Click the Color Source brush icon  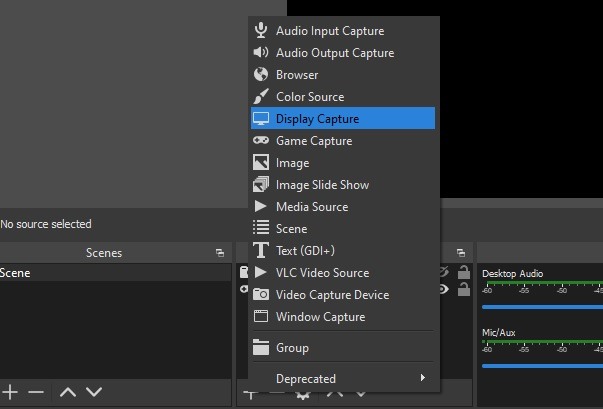(261, 97)
